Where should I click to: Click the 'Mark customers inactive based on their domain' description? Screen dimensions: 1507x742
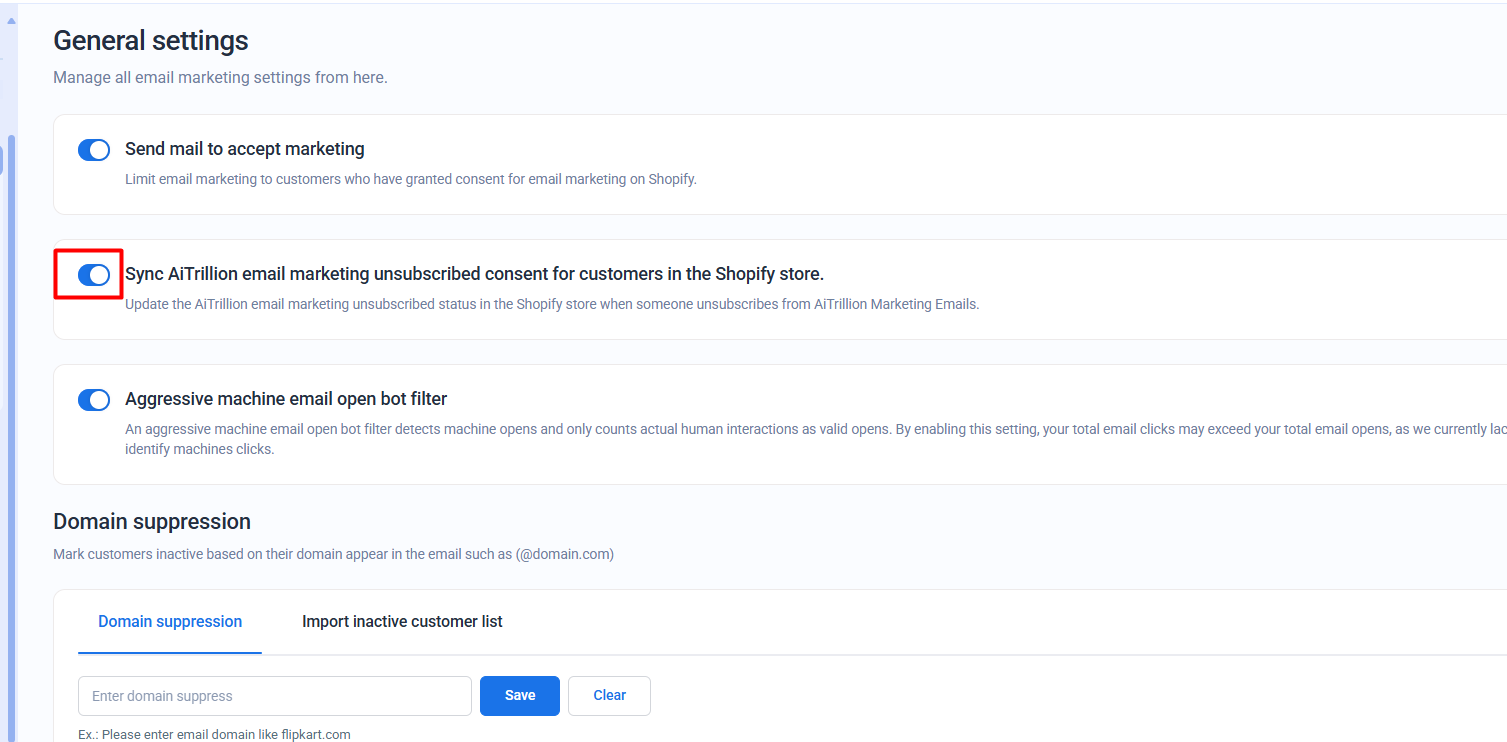click(333, 554)
